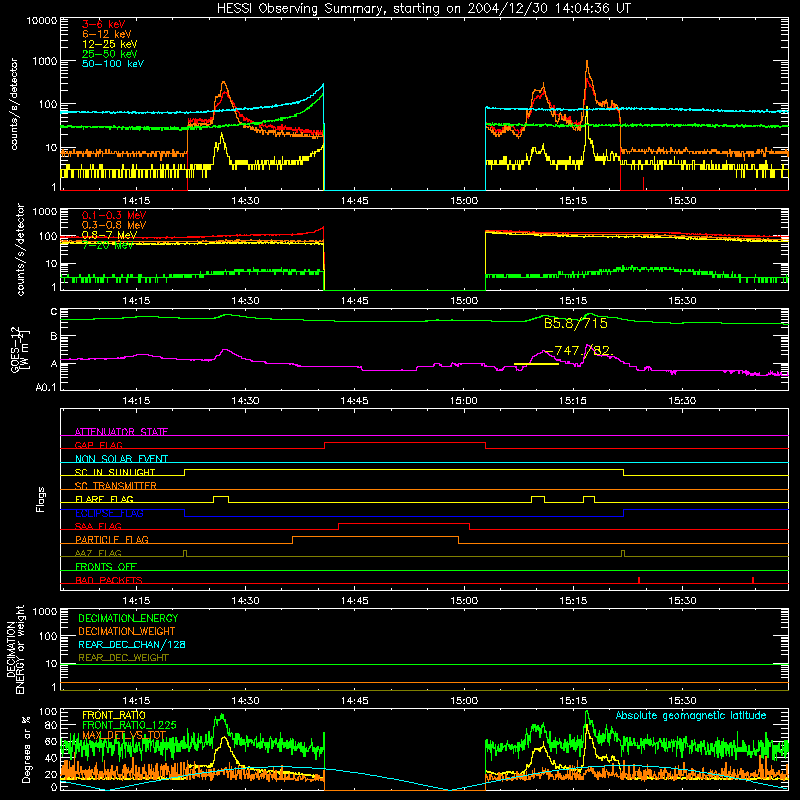Click the first FLARE_FLAG pulse near 14:27
The image size is (800, 800).
coord(221,497)
